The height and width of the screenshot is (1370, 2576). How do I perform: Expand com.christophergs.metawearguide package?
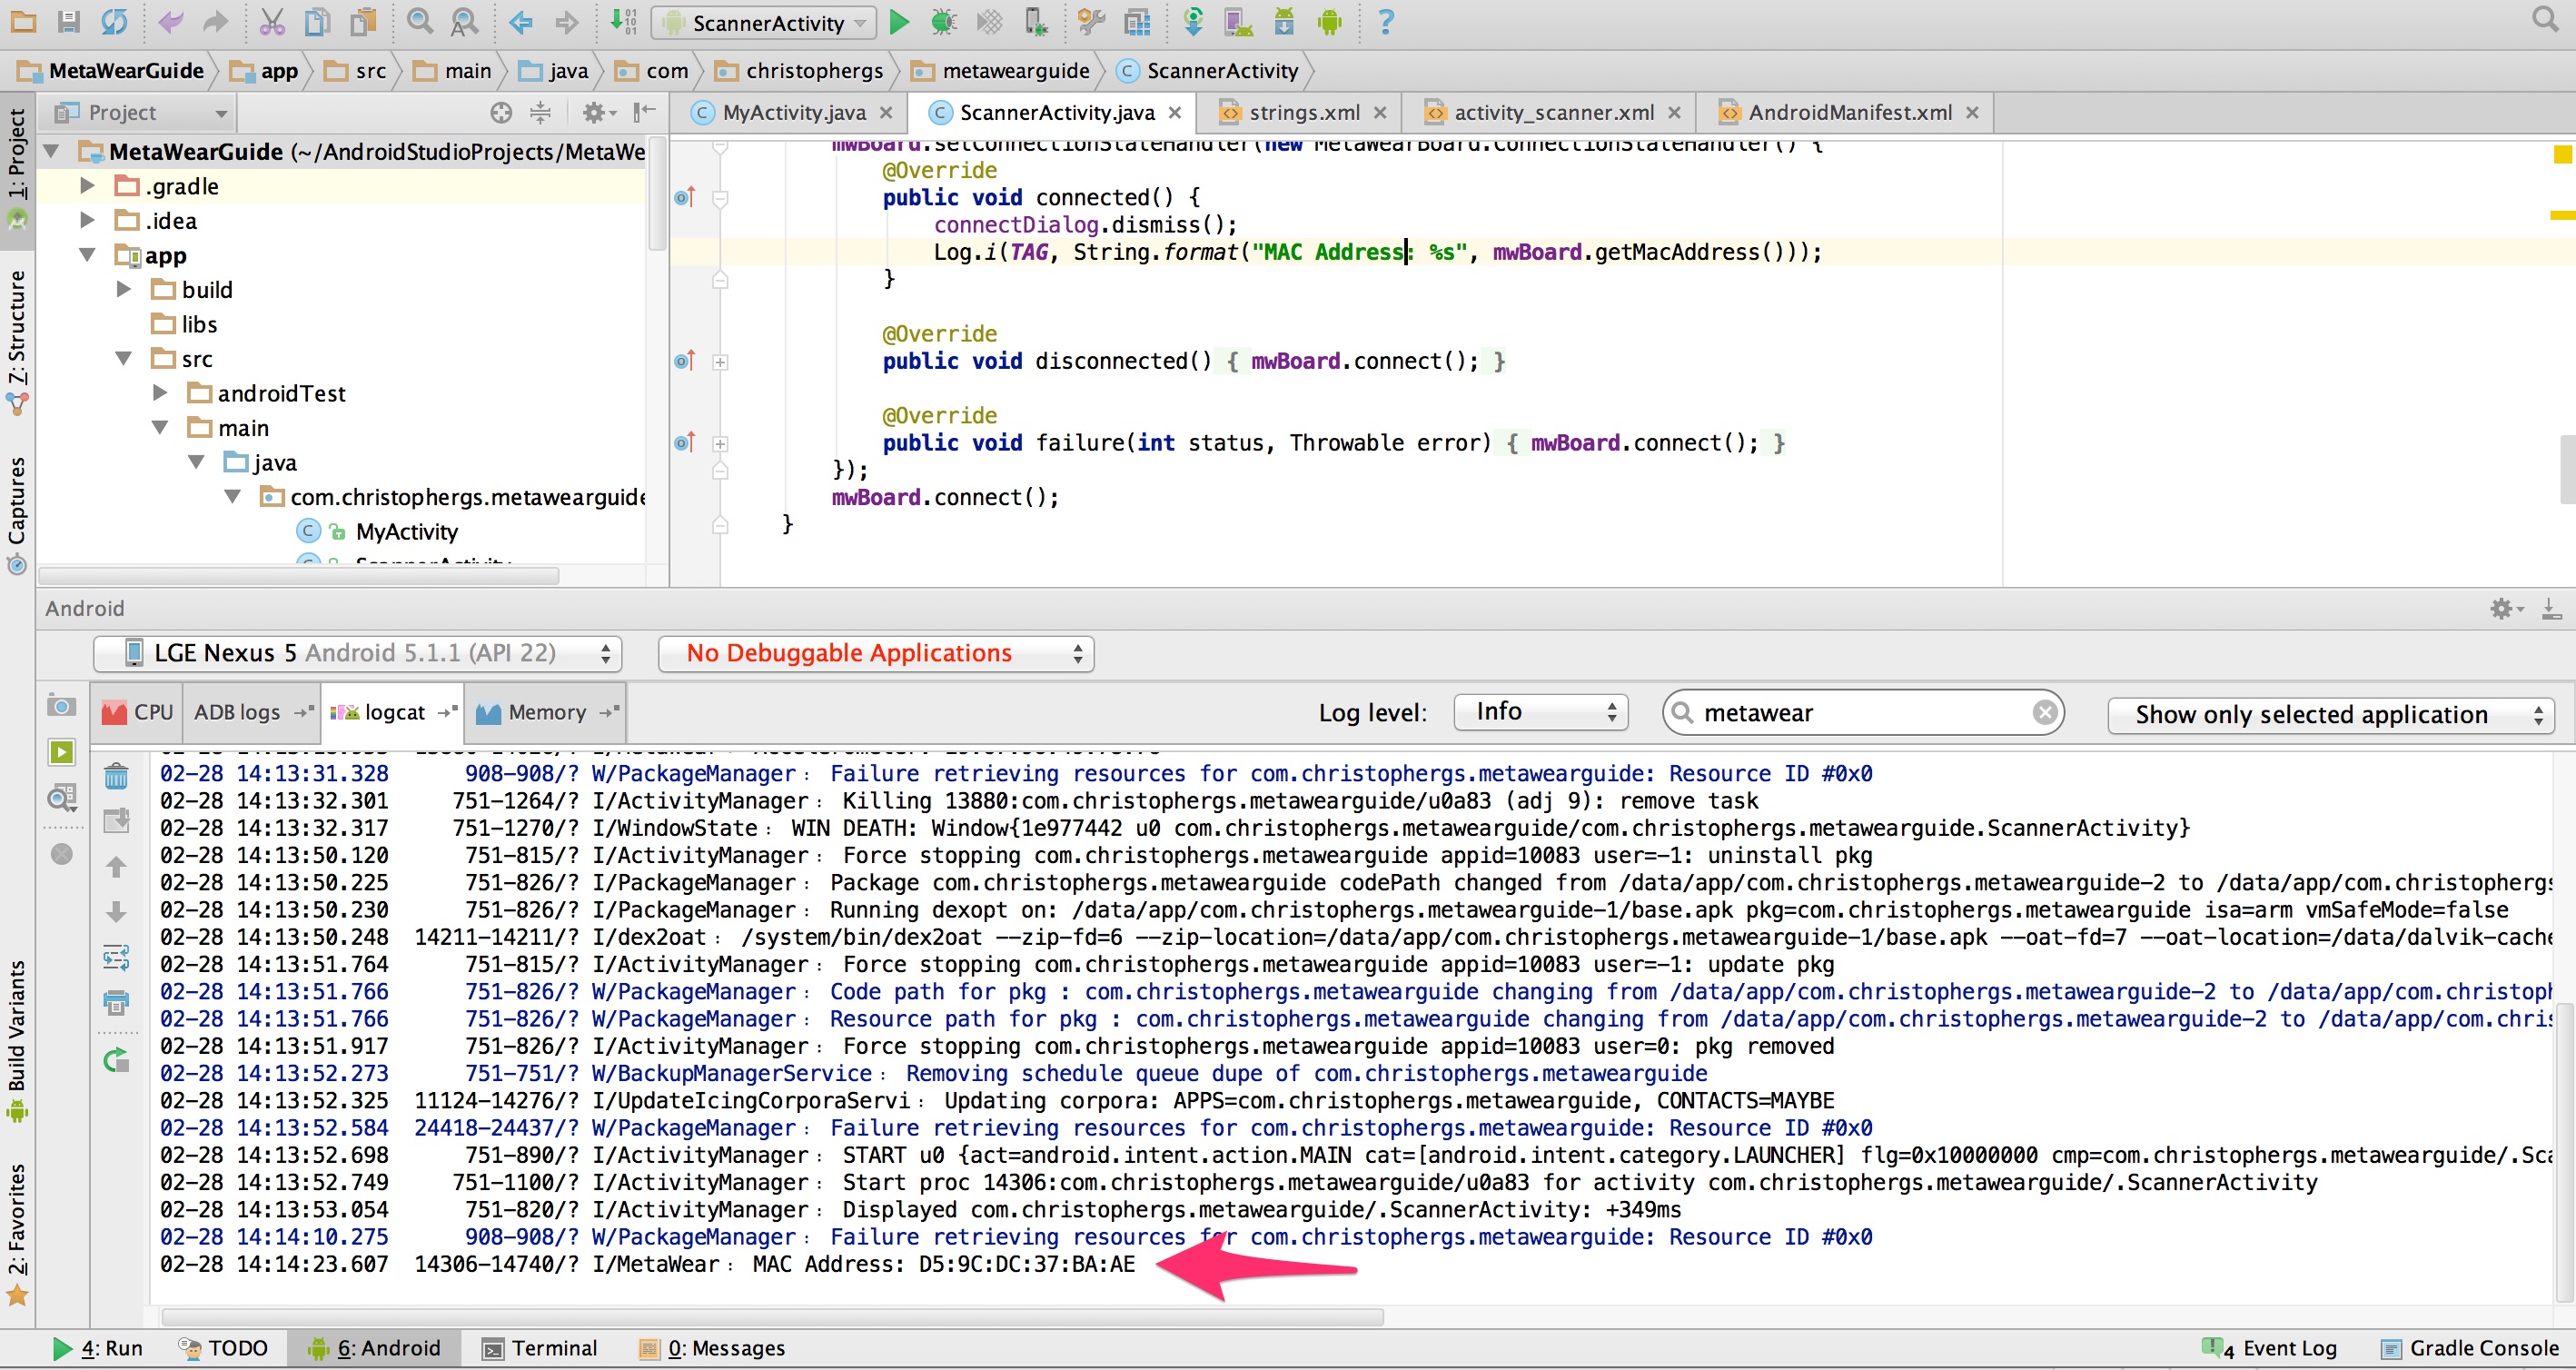(x=237, y=496)
